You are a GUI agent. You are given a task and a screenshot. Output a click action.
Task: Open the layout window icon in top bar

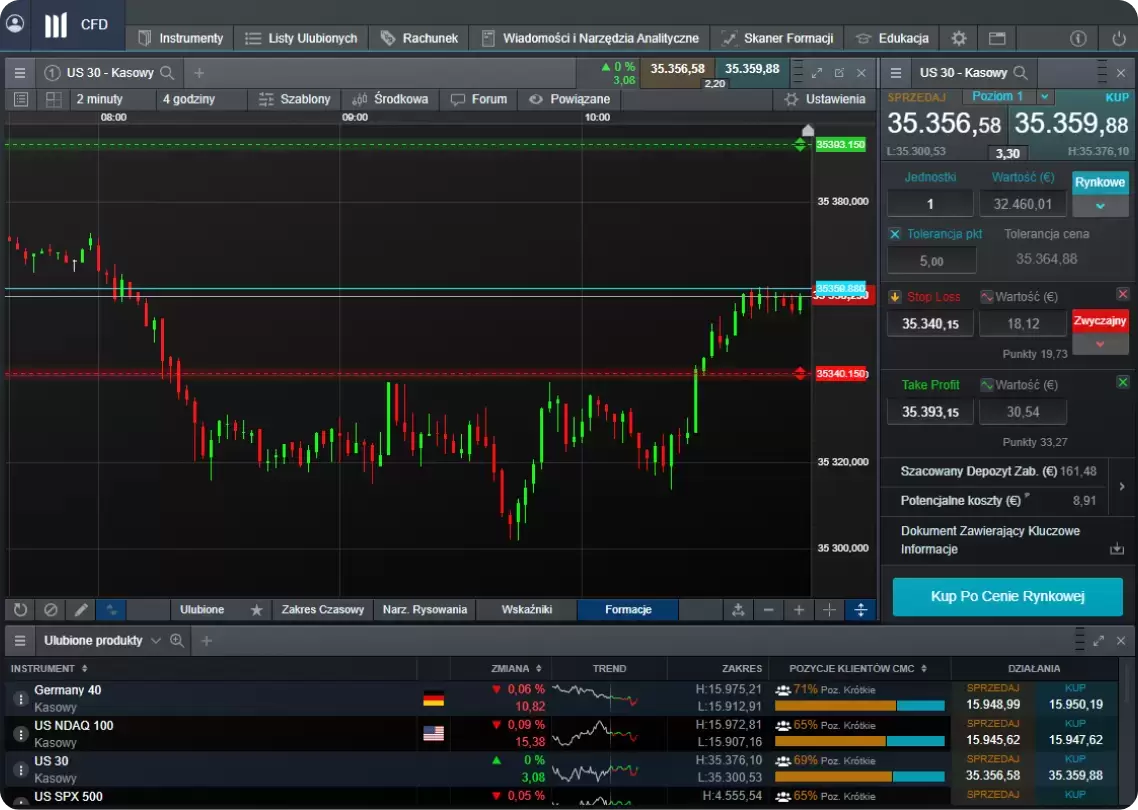click(x=997, y=38)
